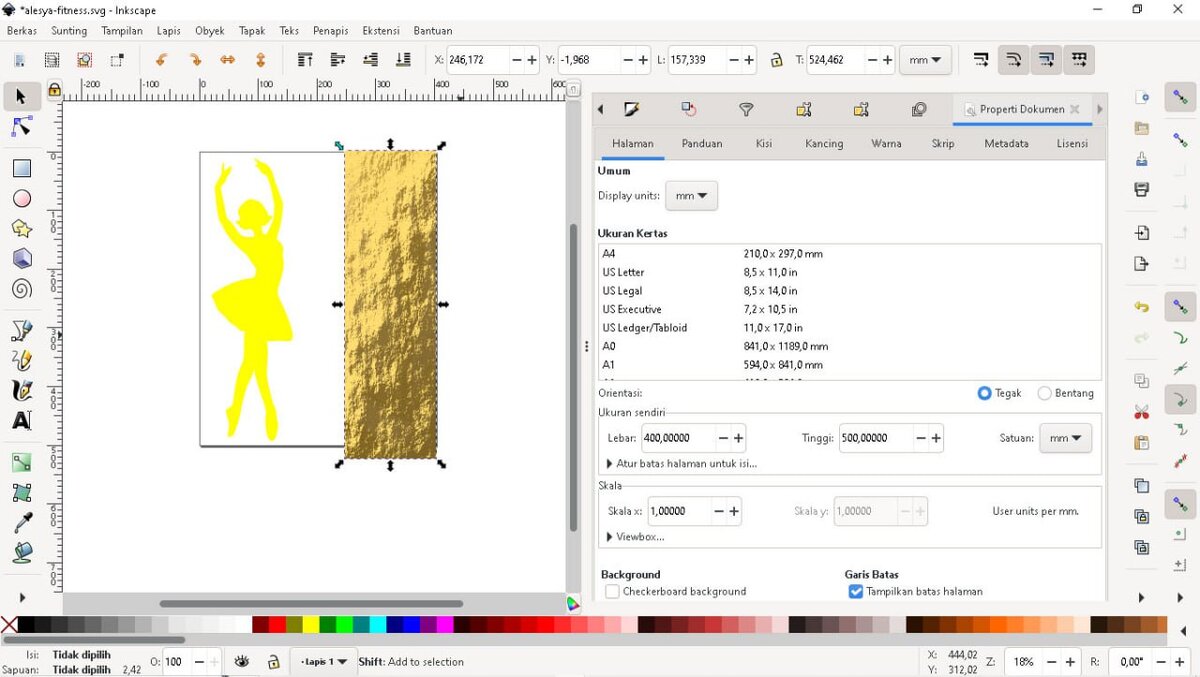Expand hidden tools at toolbox bottom

[x=21, y=597]
